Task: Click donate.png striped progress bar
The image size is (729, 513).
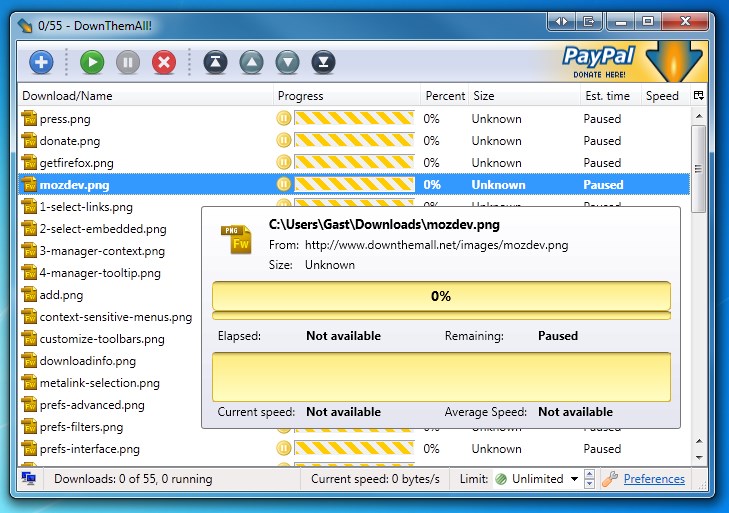Action: pos(354,140)
